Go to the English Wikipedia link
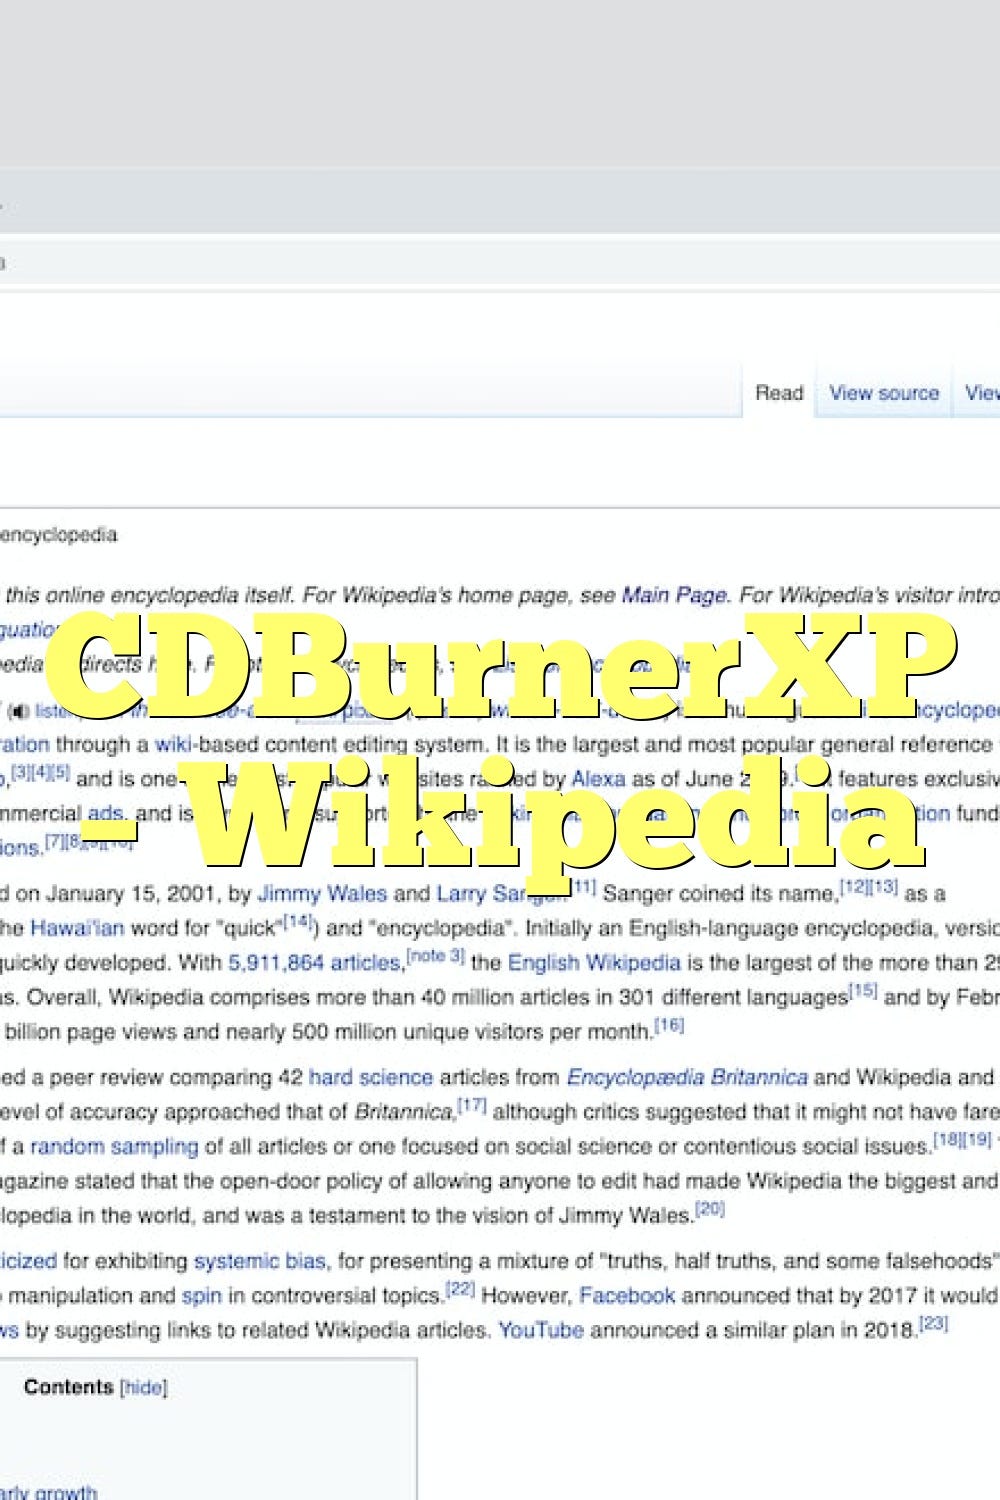 (x=594, y=963)
